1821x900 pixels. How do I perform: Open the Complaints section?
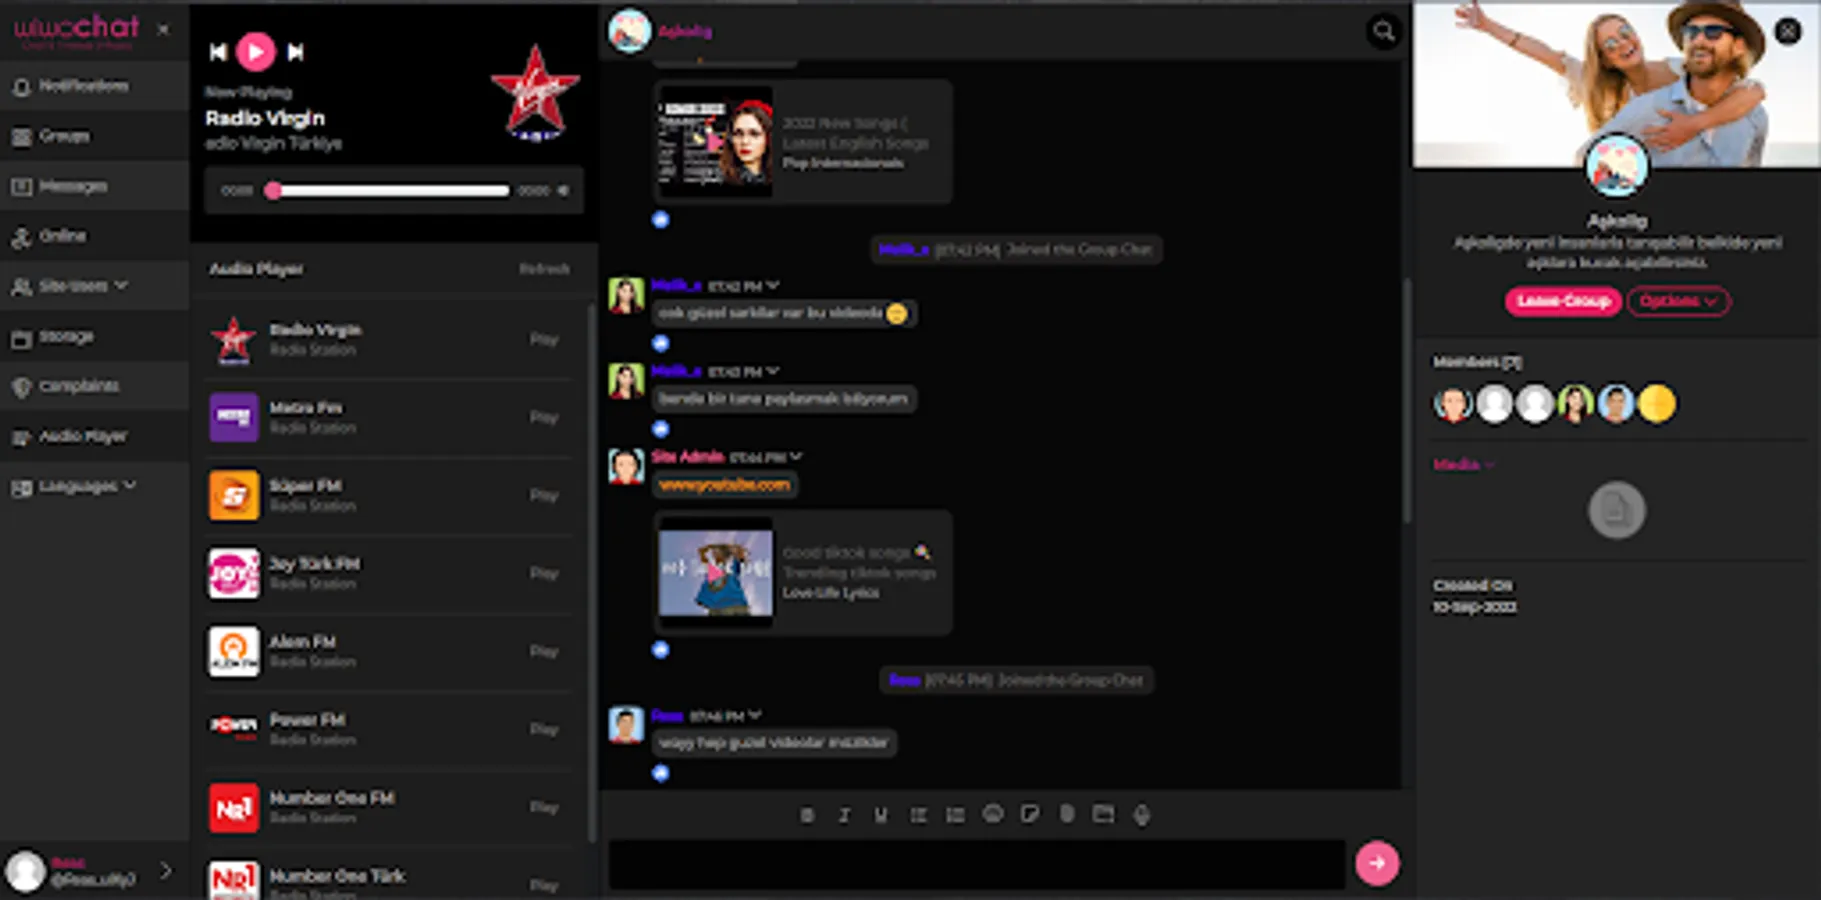[x=95, y=386]
